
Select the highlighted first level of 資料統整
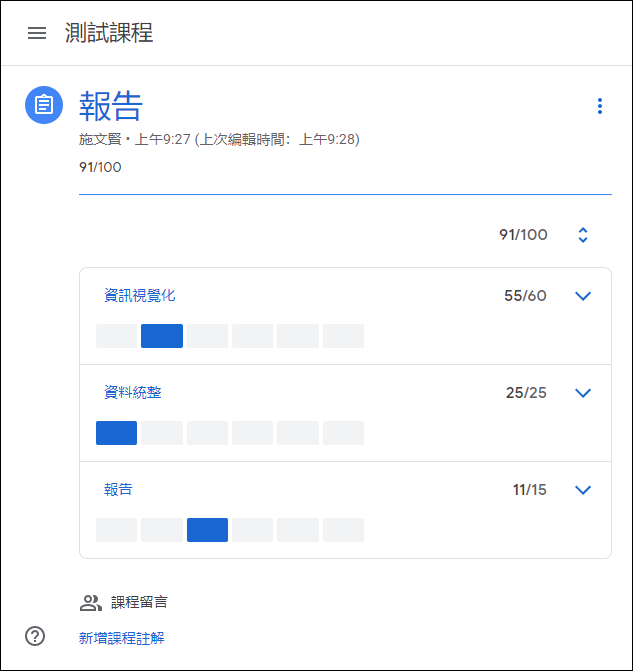click(x=116, y=433)
